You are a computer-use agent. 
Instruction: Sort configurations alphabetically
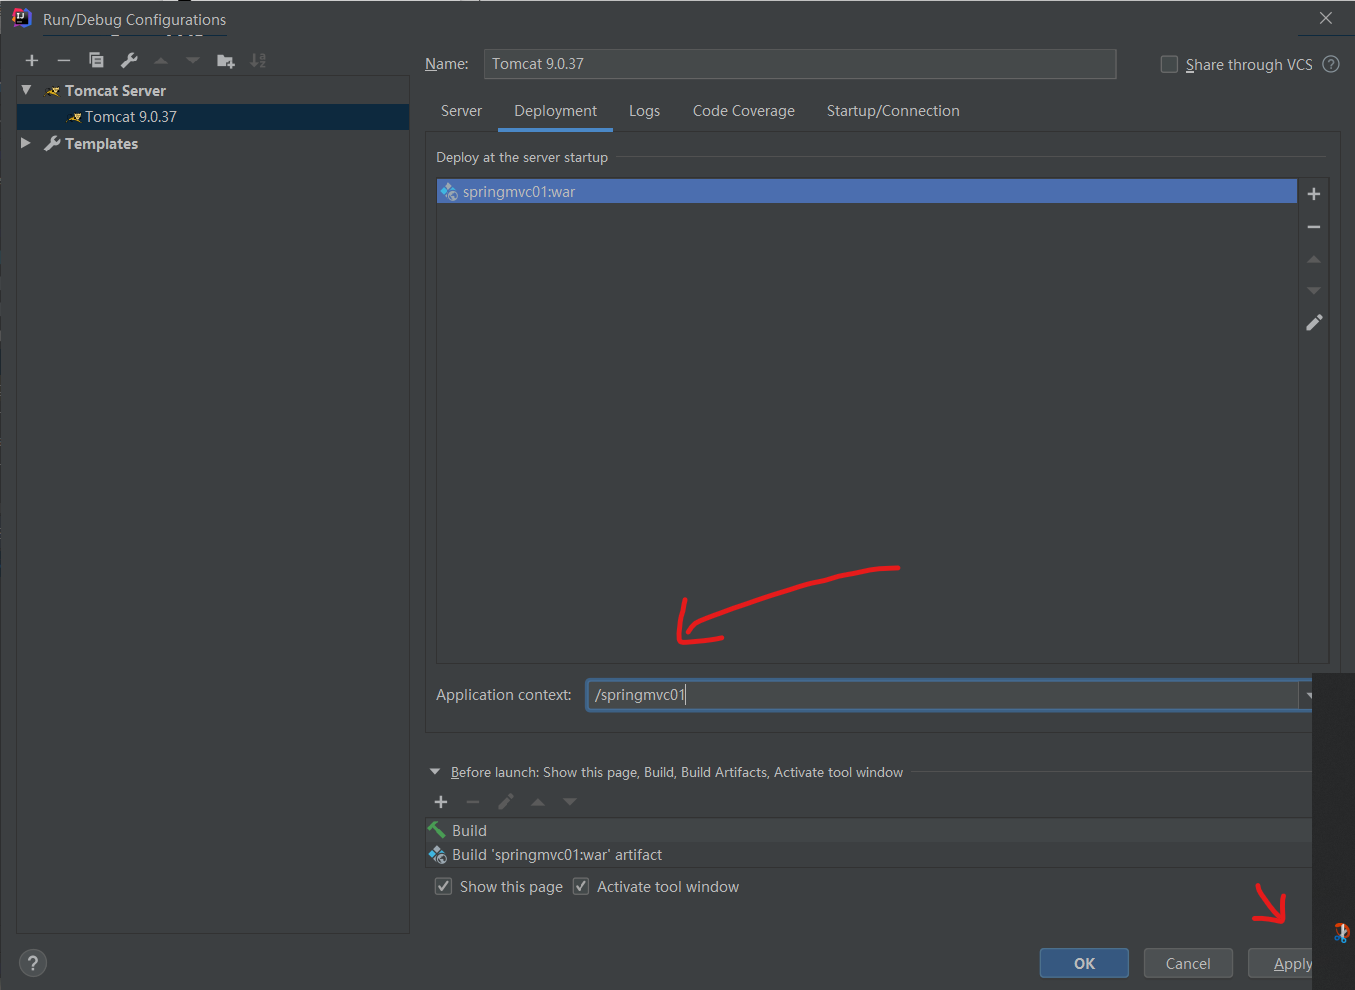tap(258, 61)
